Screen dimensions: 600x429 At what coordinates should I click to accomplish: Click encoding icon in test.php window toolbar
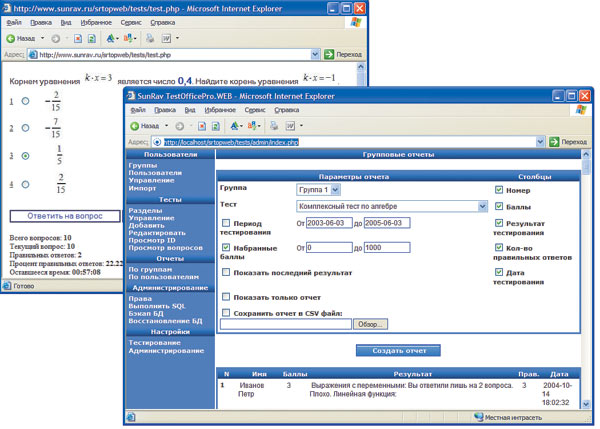tap(128, 38)
